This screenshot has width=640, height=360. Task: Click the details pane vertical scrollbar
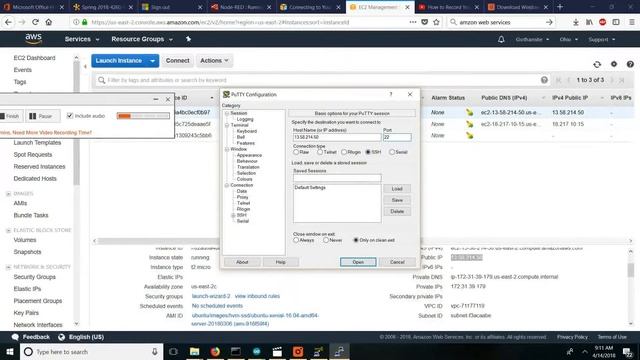pos(631,270)
